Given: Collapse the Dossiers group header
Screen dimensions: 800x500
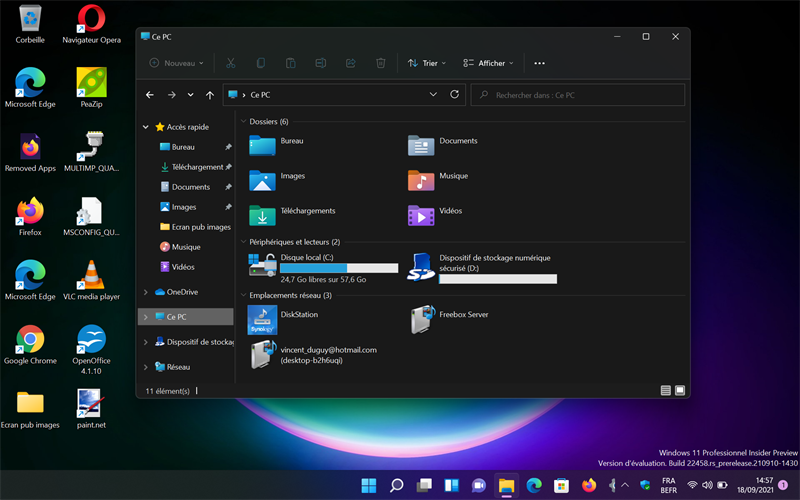Looking at the screenshot, I should pos(243,121).
